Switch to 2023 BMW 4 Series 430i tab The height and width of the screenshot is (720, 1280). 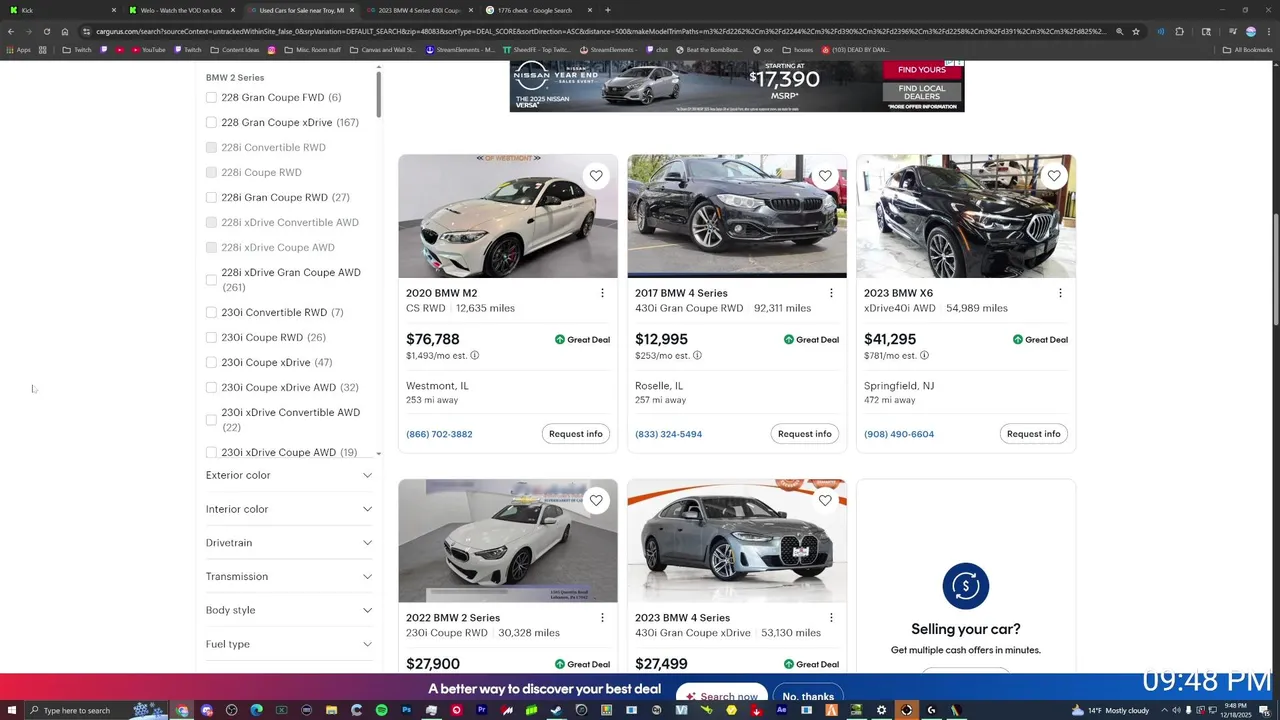(x=419, y=10)
